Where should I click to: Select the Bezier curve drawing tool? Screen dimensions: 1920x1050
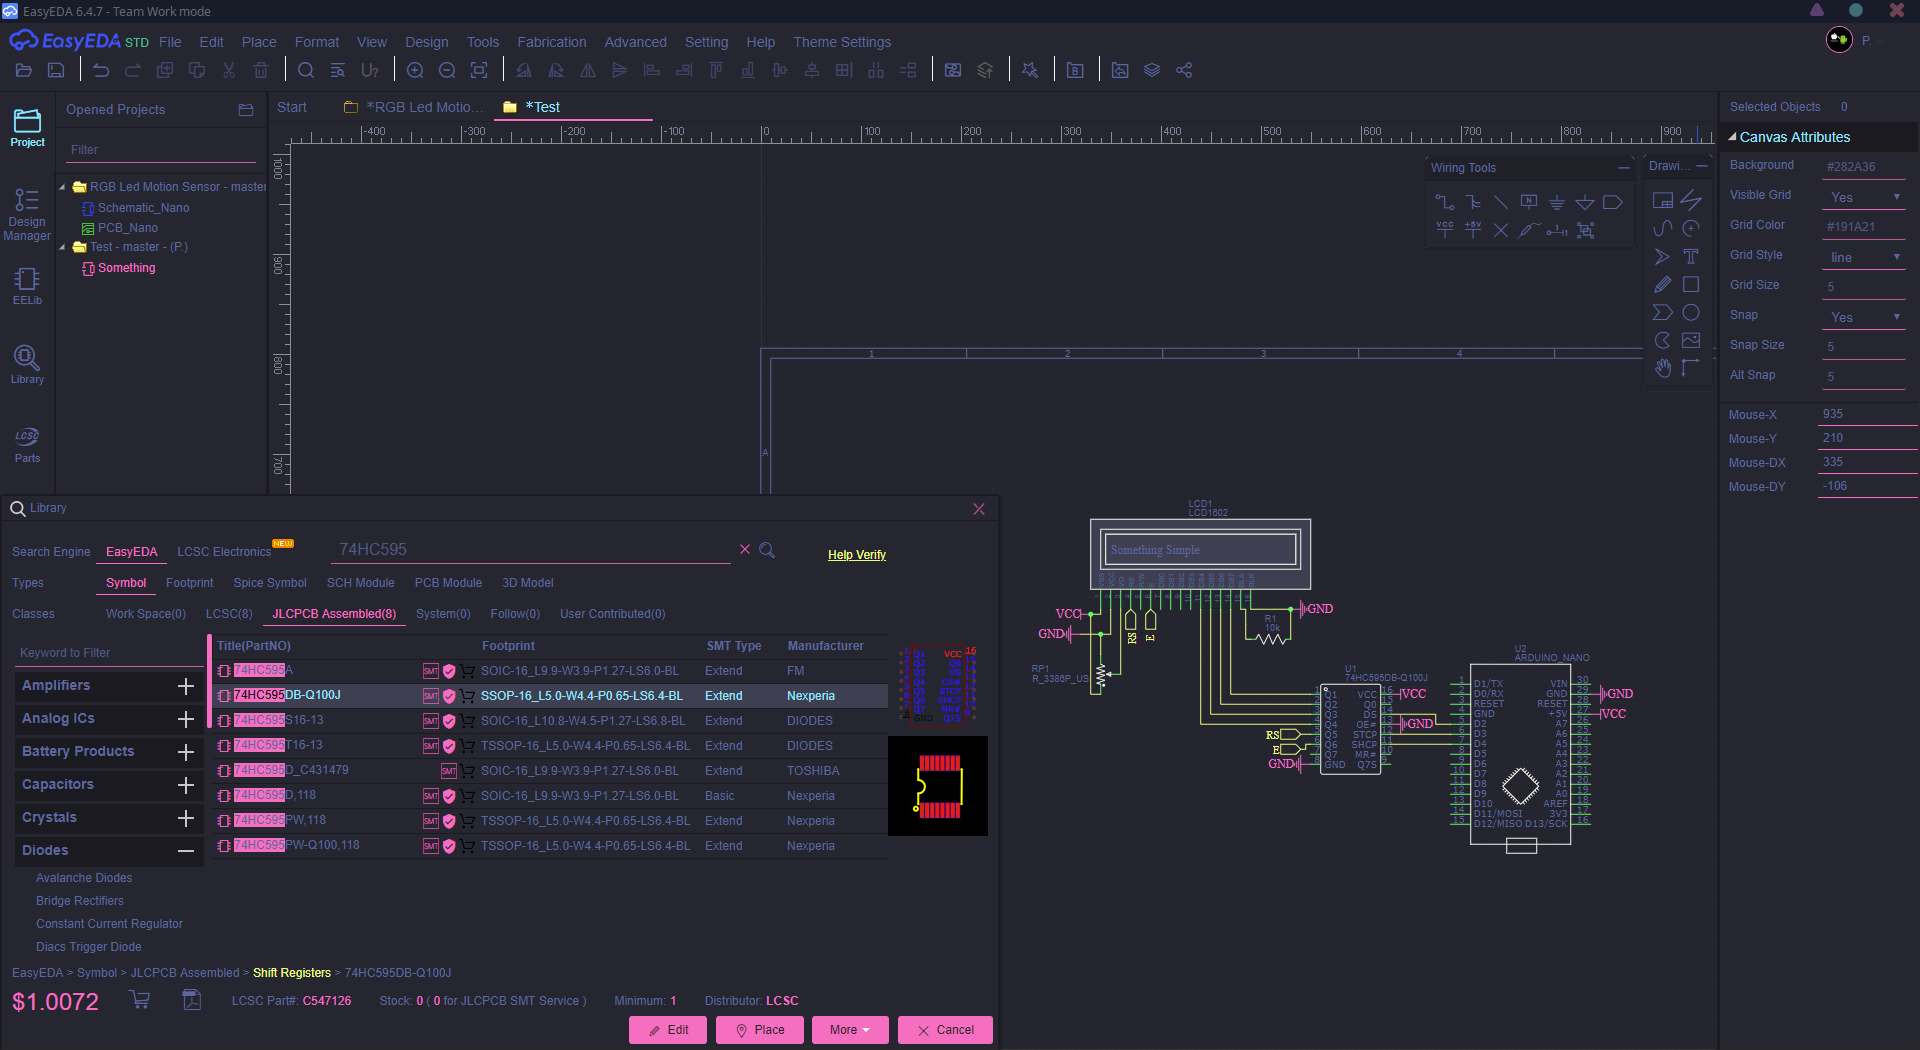1662,229
